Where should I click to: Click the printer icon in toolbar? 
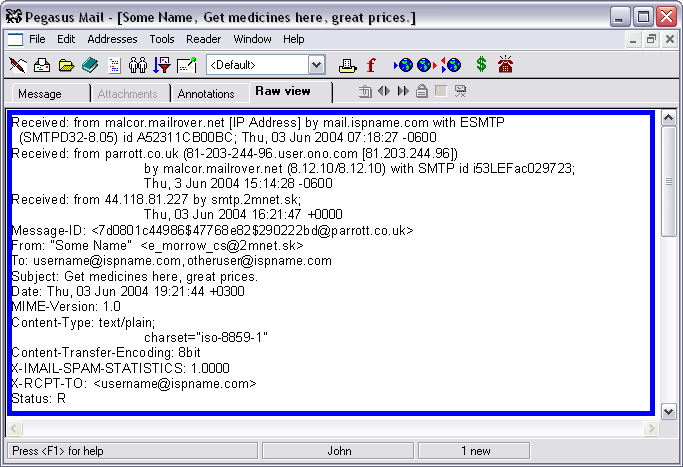point(347,66)
